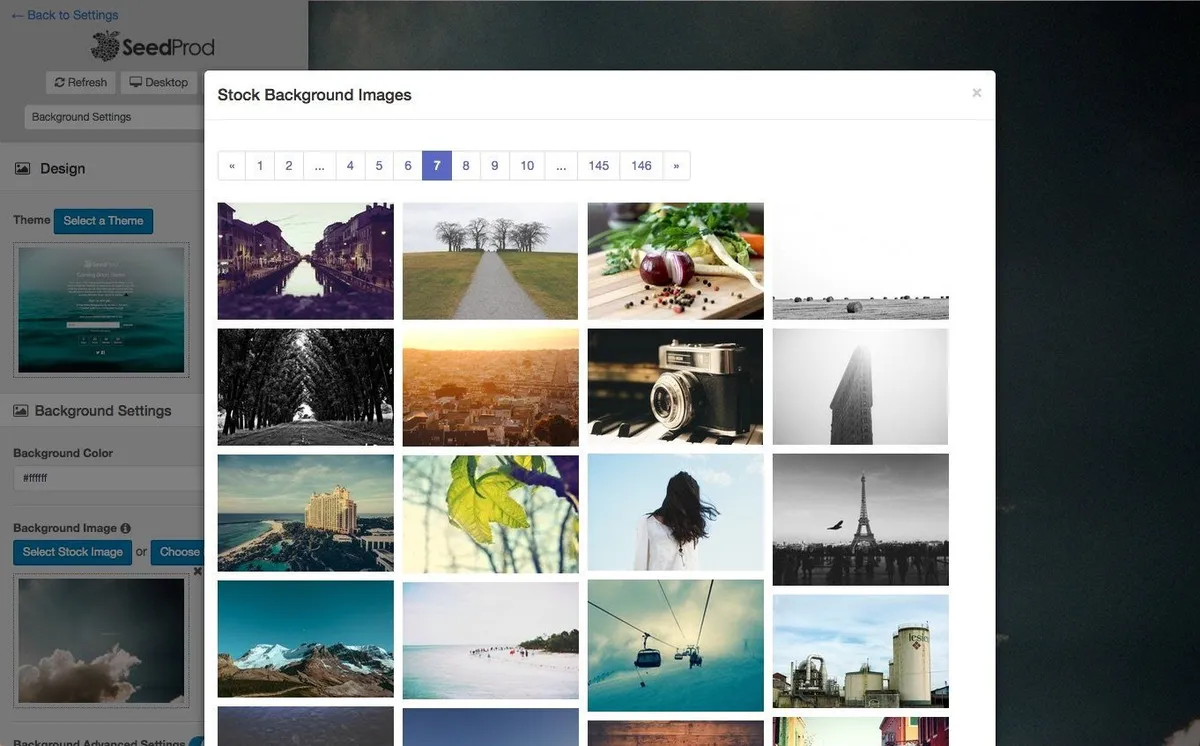Jump to page 146 in the pagination
This screenshot has width=1200, height=746.
[x=641, y=166]
